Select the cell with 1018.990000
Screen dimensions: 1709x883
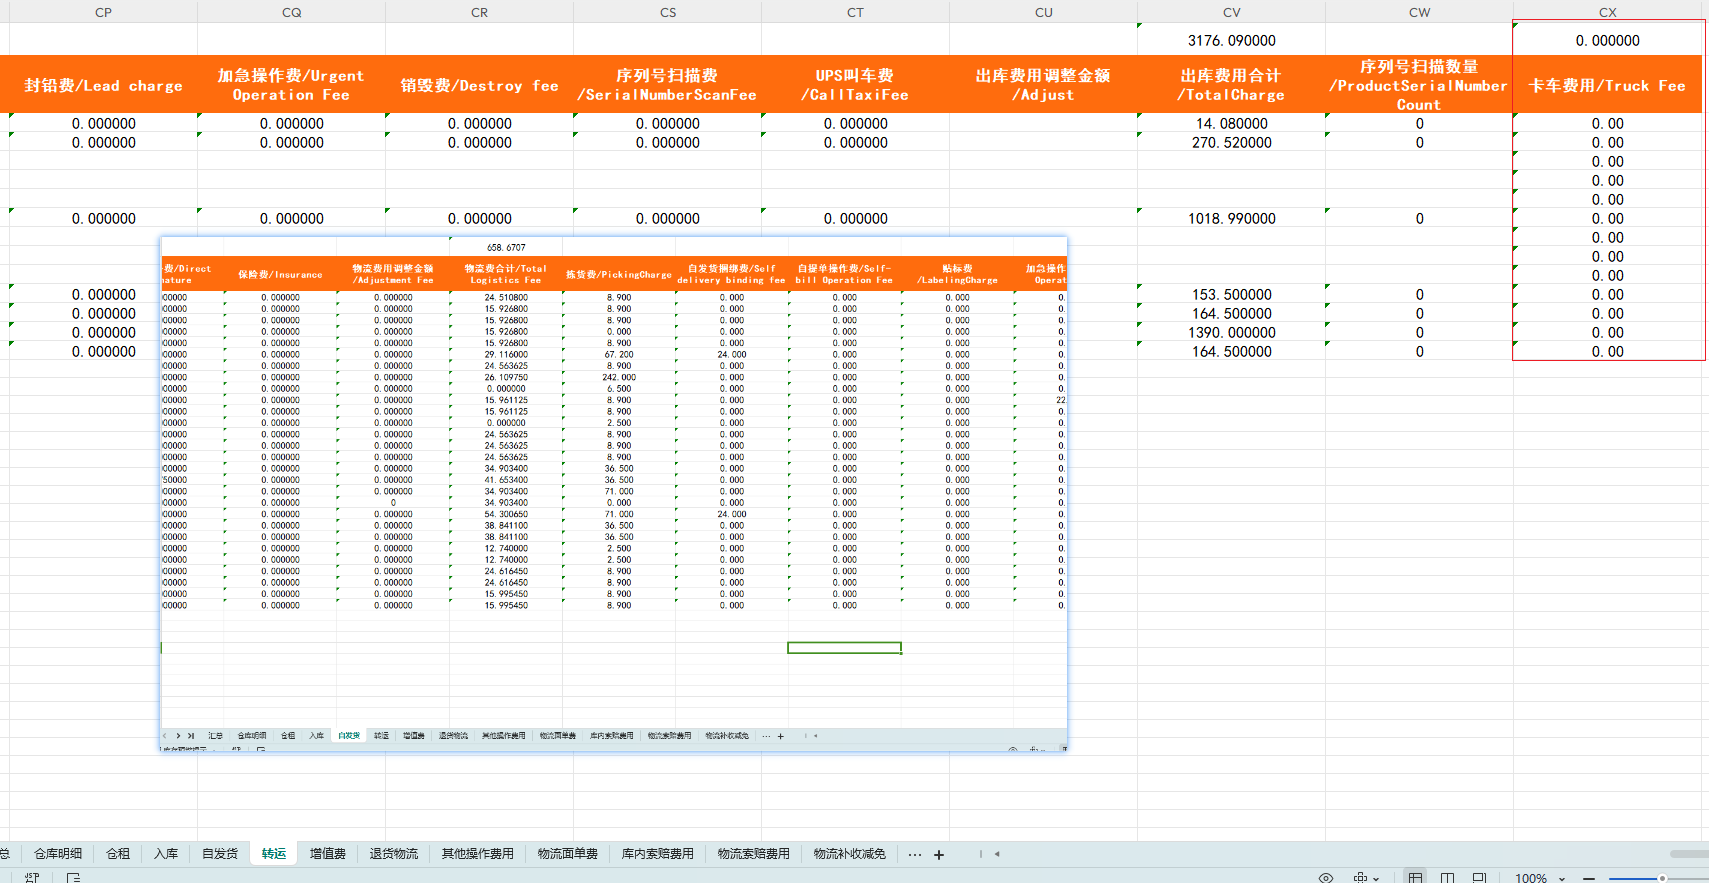(1231, 218)
